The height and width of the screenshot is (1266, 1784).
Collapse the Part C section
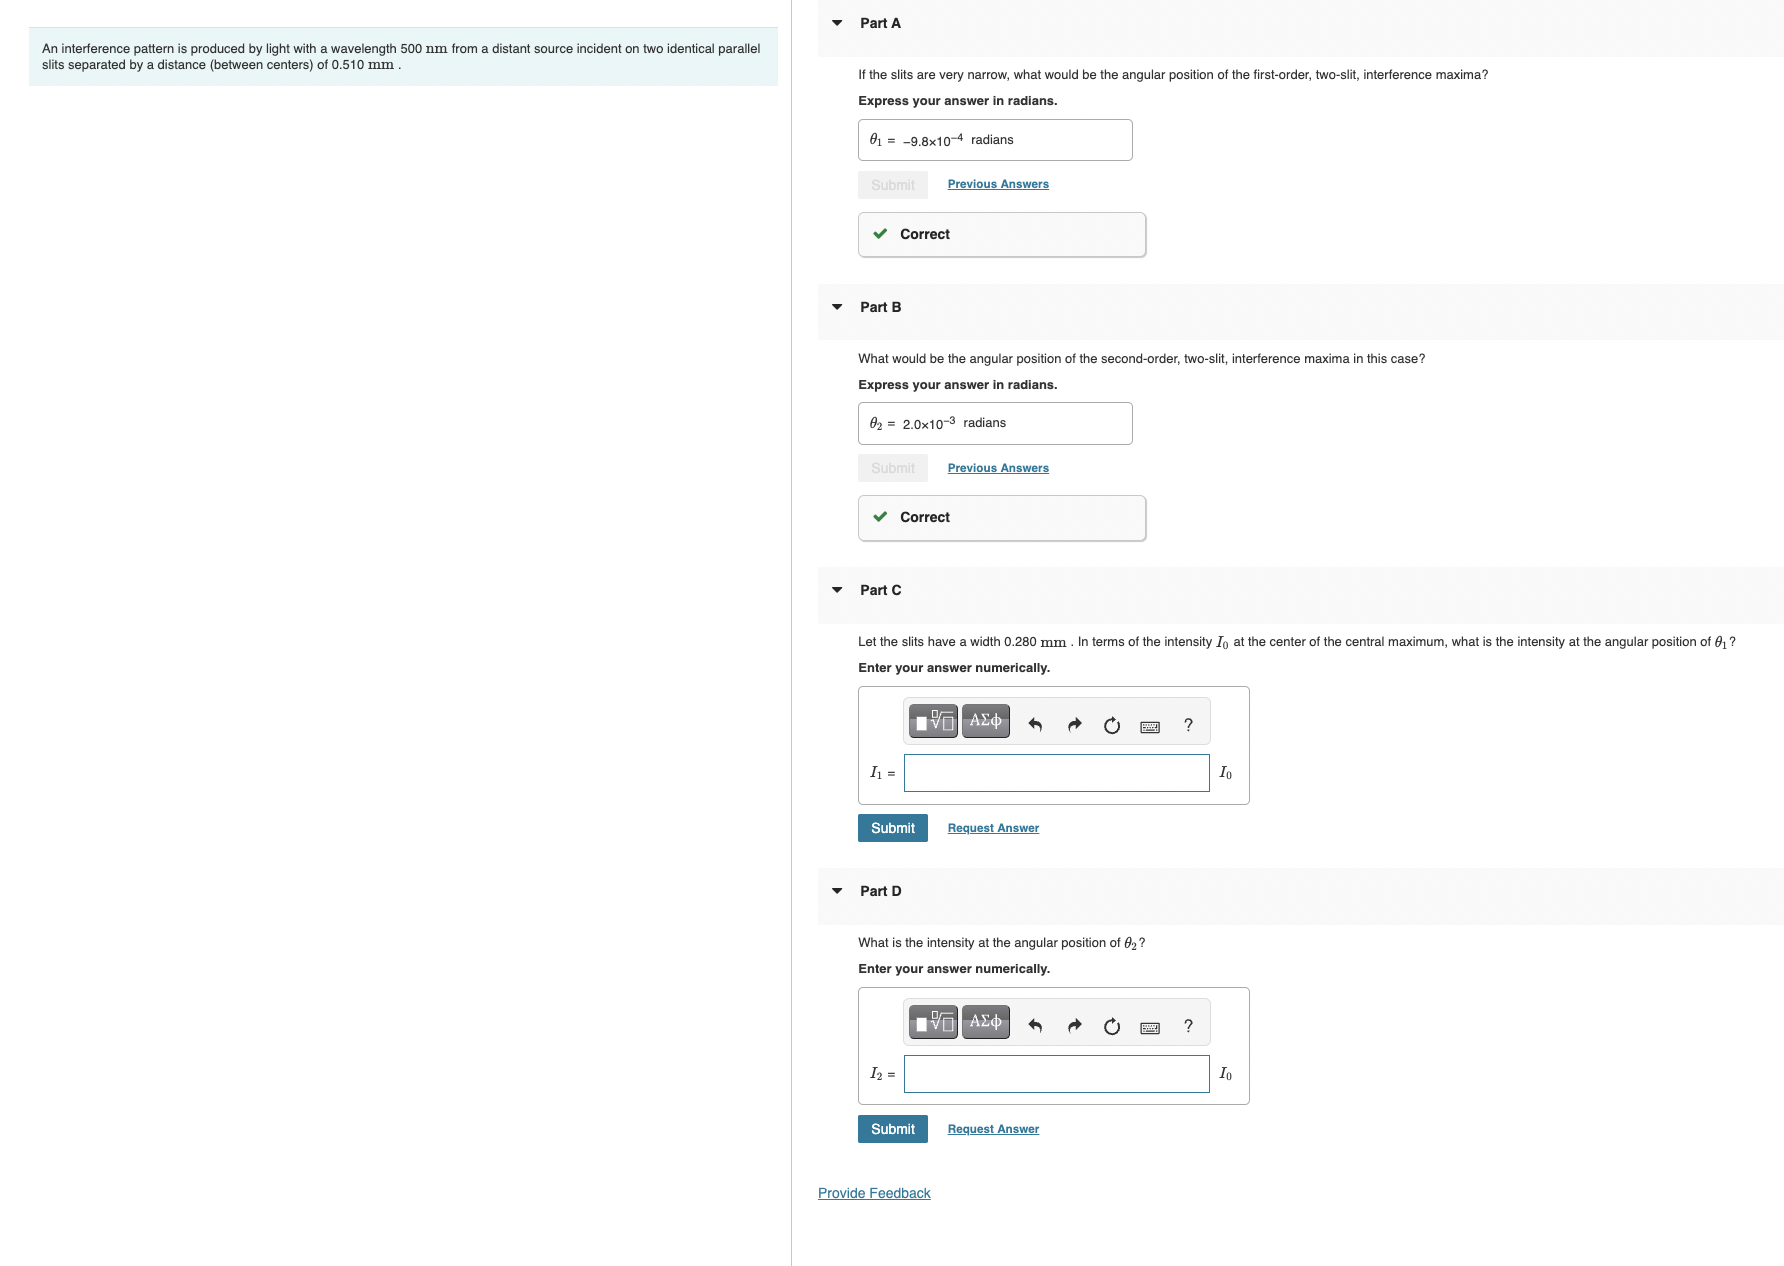[x=837, y=589]
